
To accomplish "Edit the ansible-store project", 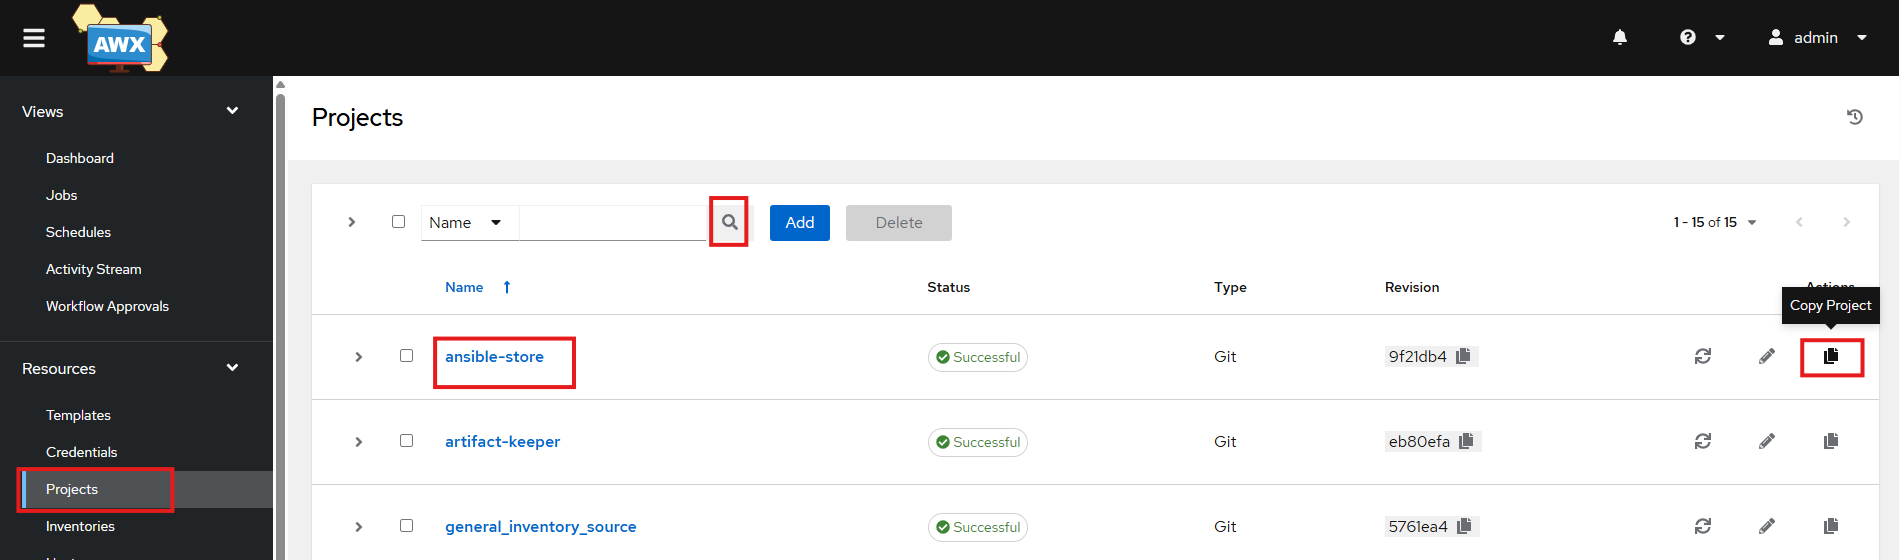I will (x=1767, y=356).
